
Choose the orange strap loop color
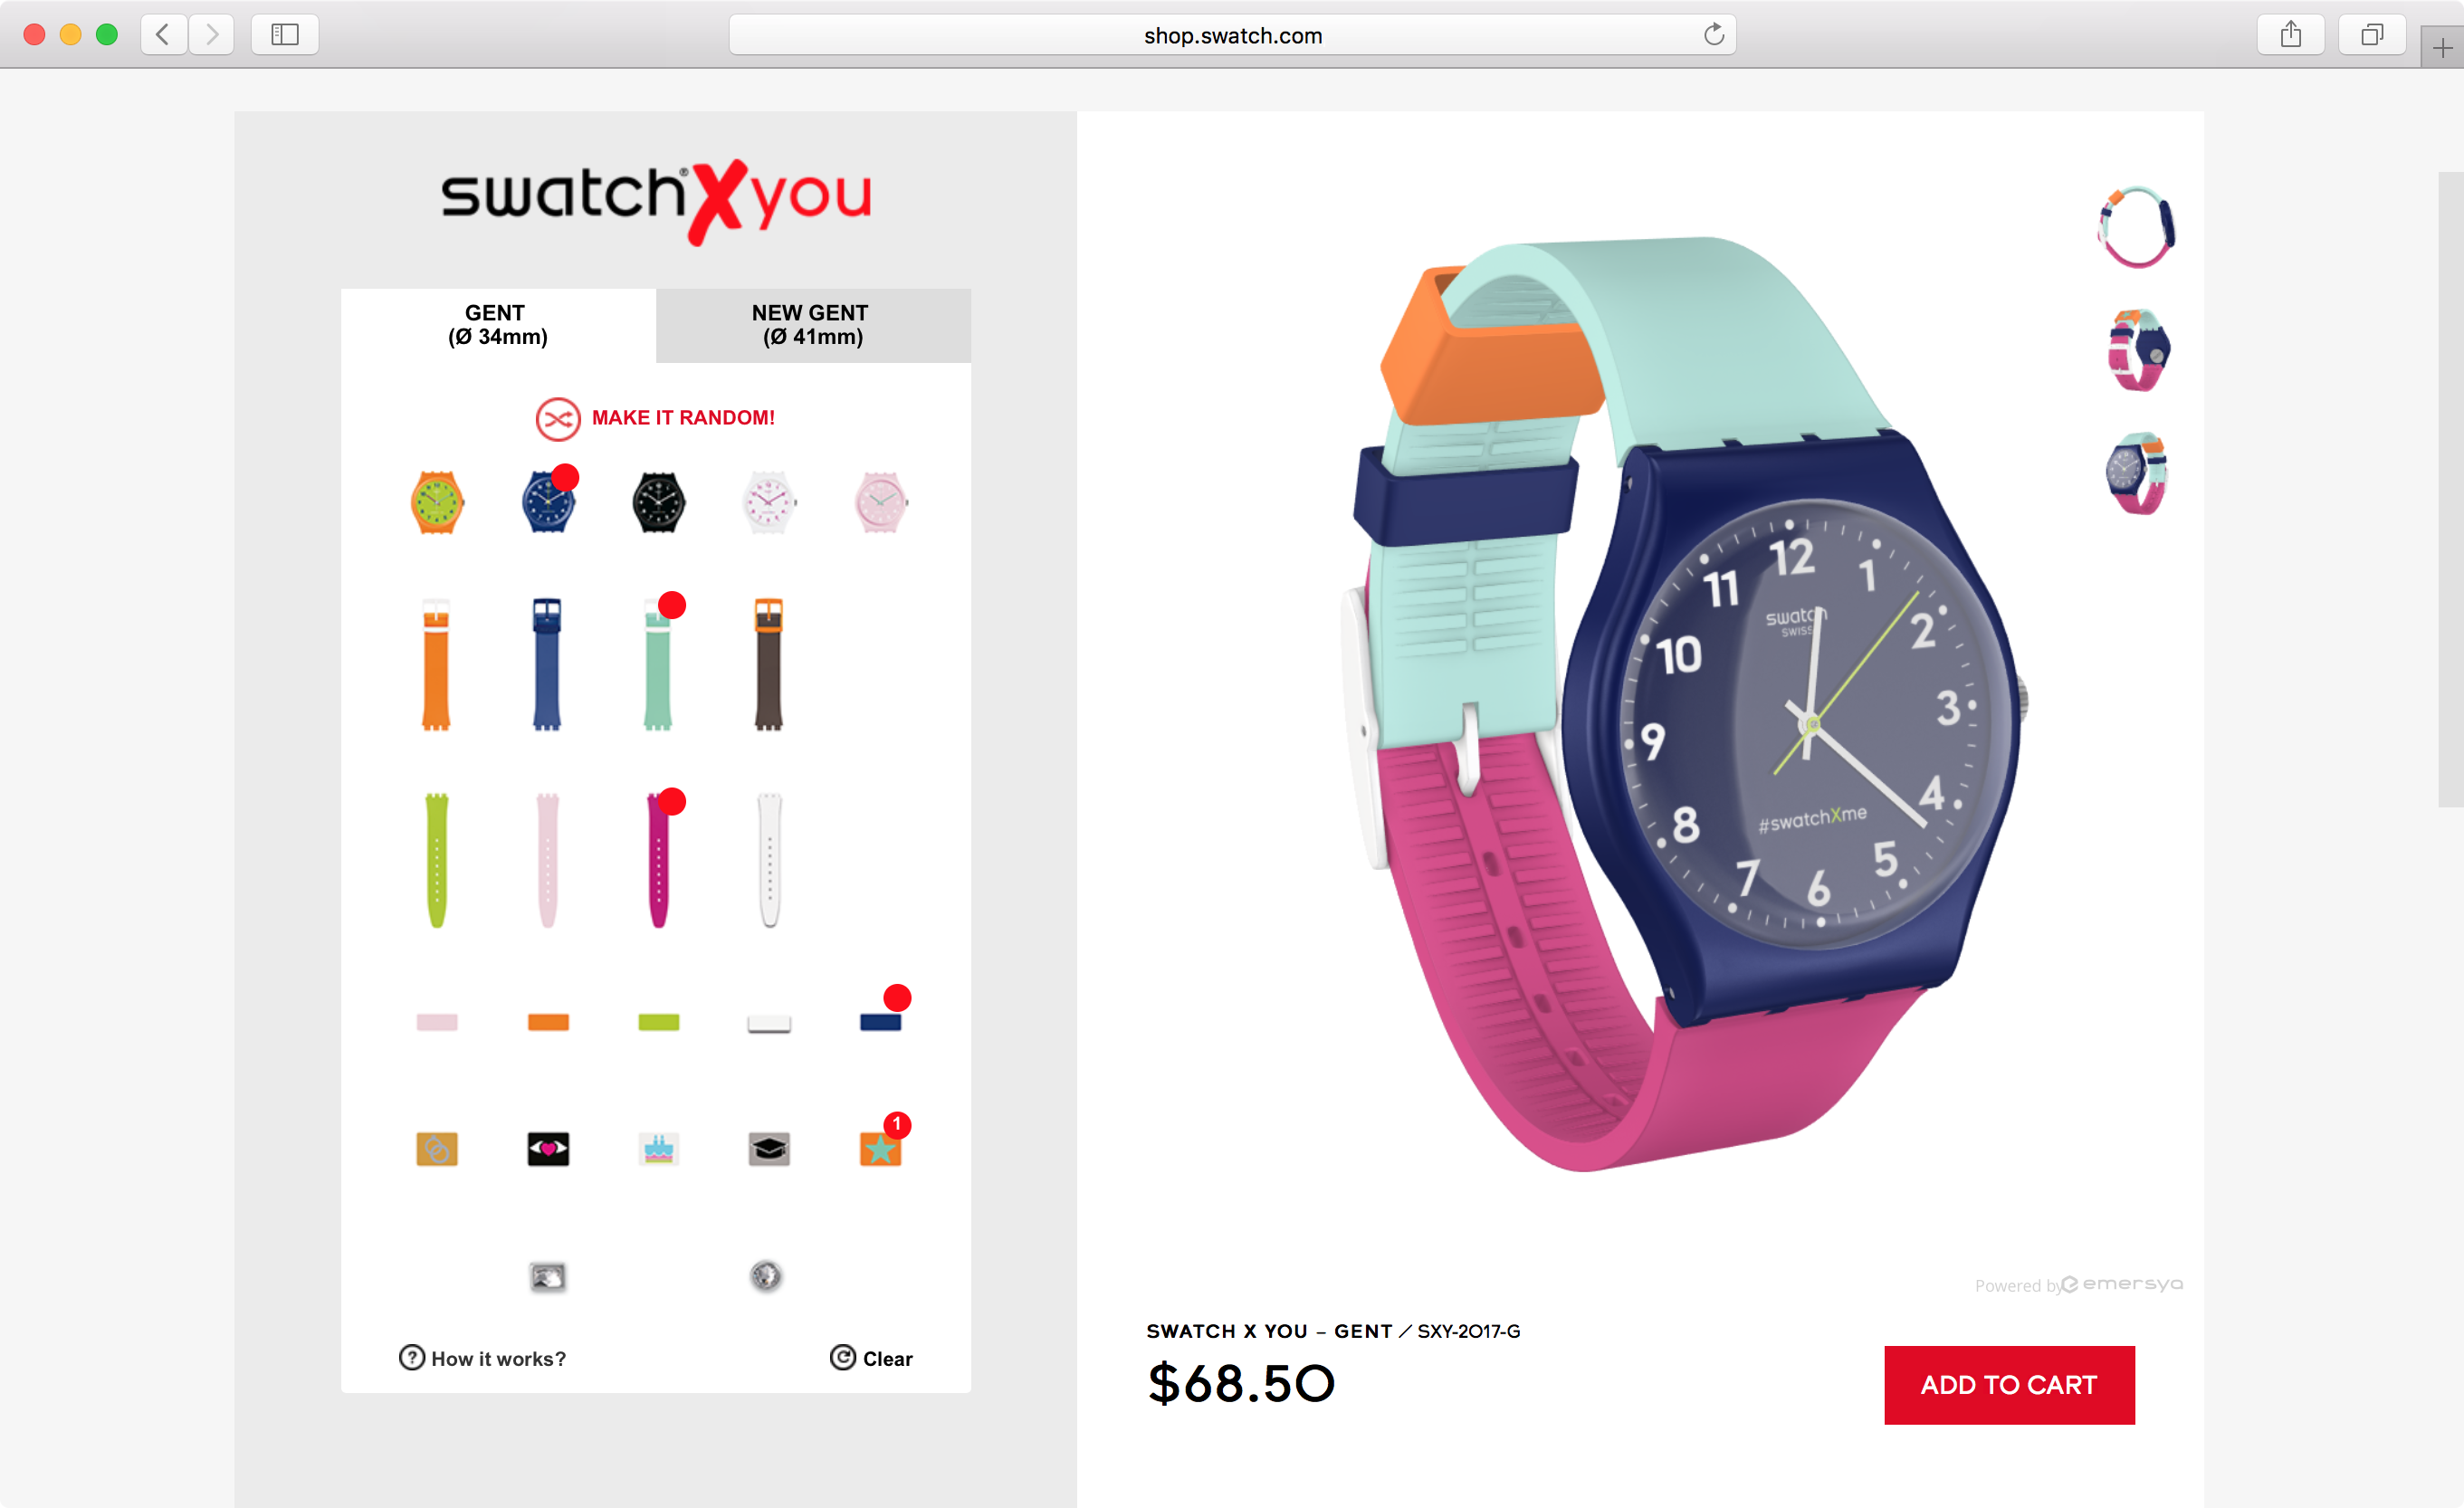[x=548, y=1022]
